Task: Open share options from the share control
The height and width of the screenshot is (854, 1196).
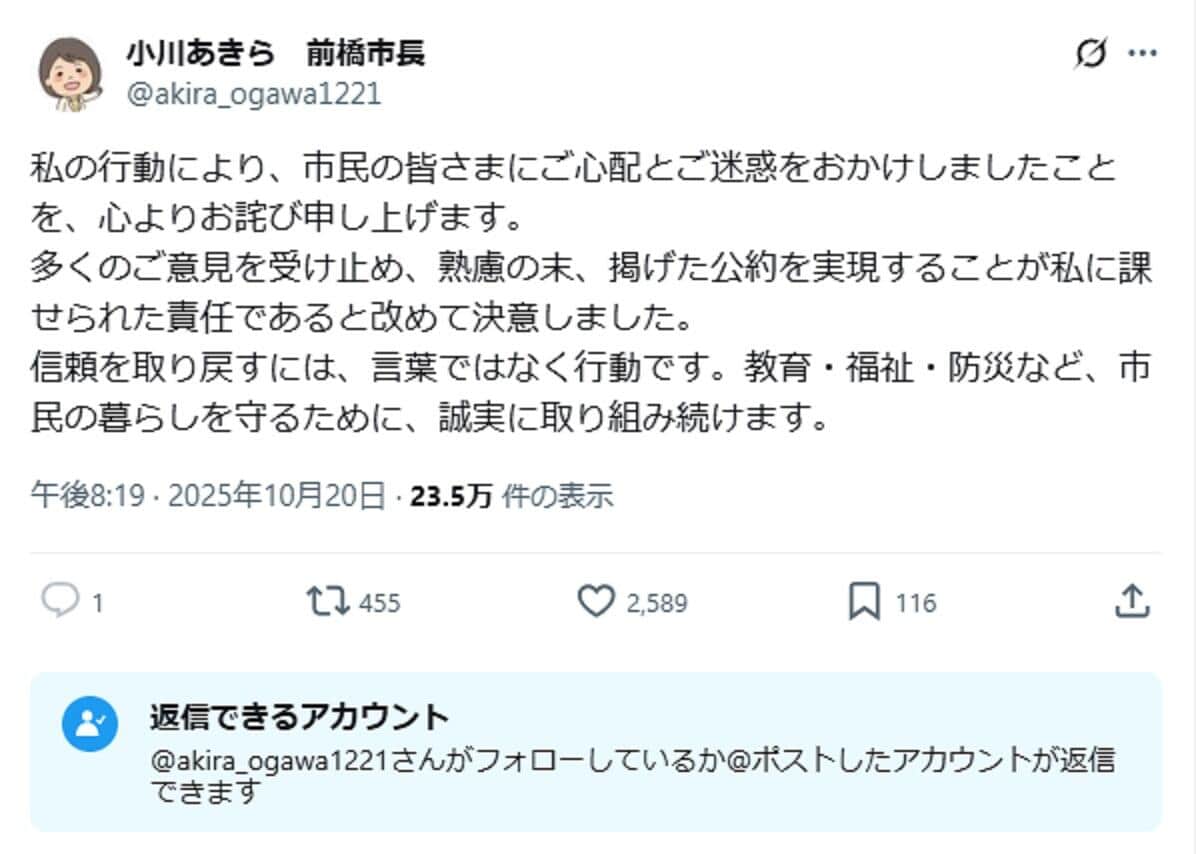Action: click(x=1133, y=602)
